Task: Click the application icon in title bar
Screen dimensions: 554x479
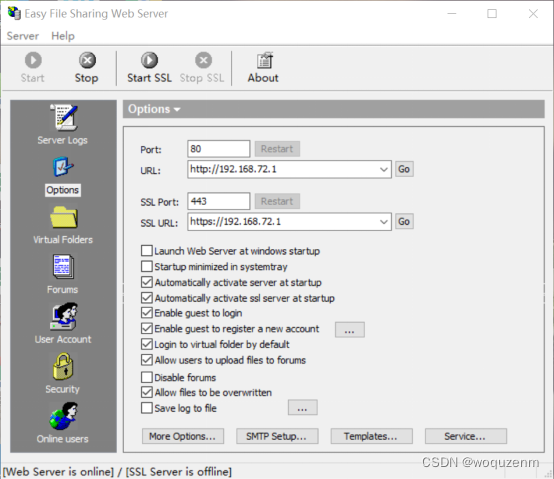Action: (x=14, y=13)
